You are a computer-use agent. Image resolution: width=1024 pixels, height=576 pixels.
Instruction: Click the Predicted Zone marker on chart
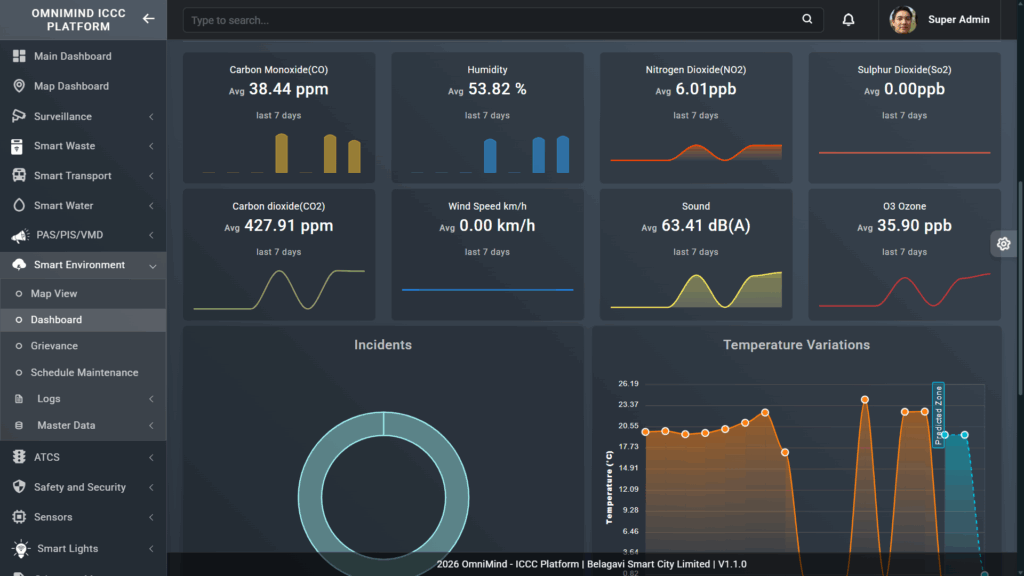(x=938, y=414)
